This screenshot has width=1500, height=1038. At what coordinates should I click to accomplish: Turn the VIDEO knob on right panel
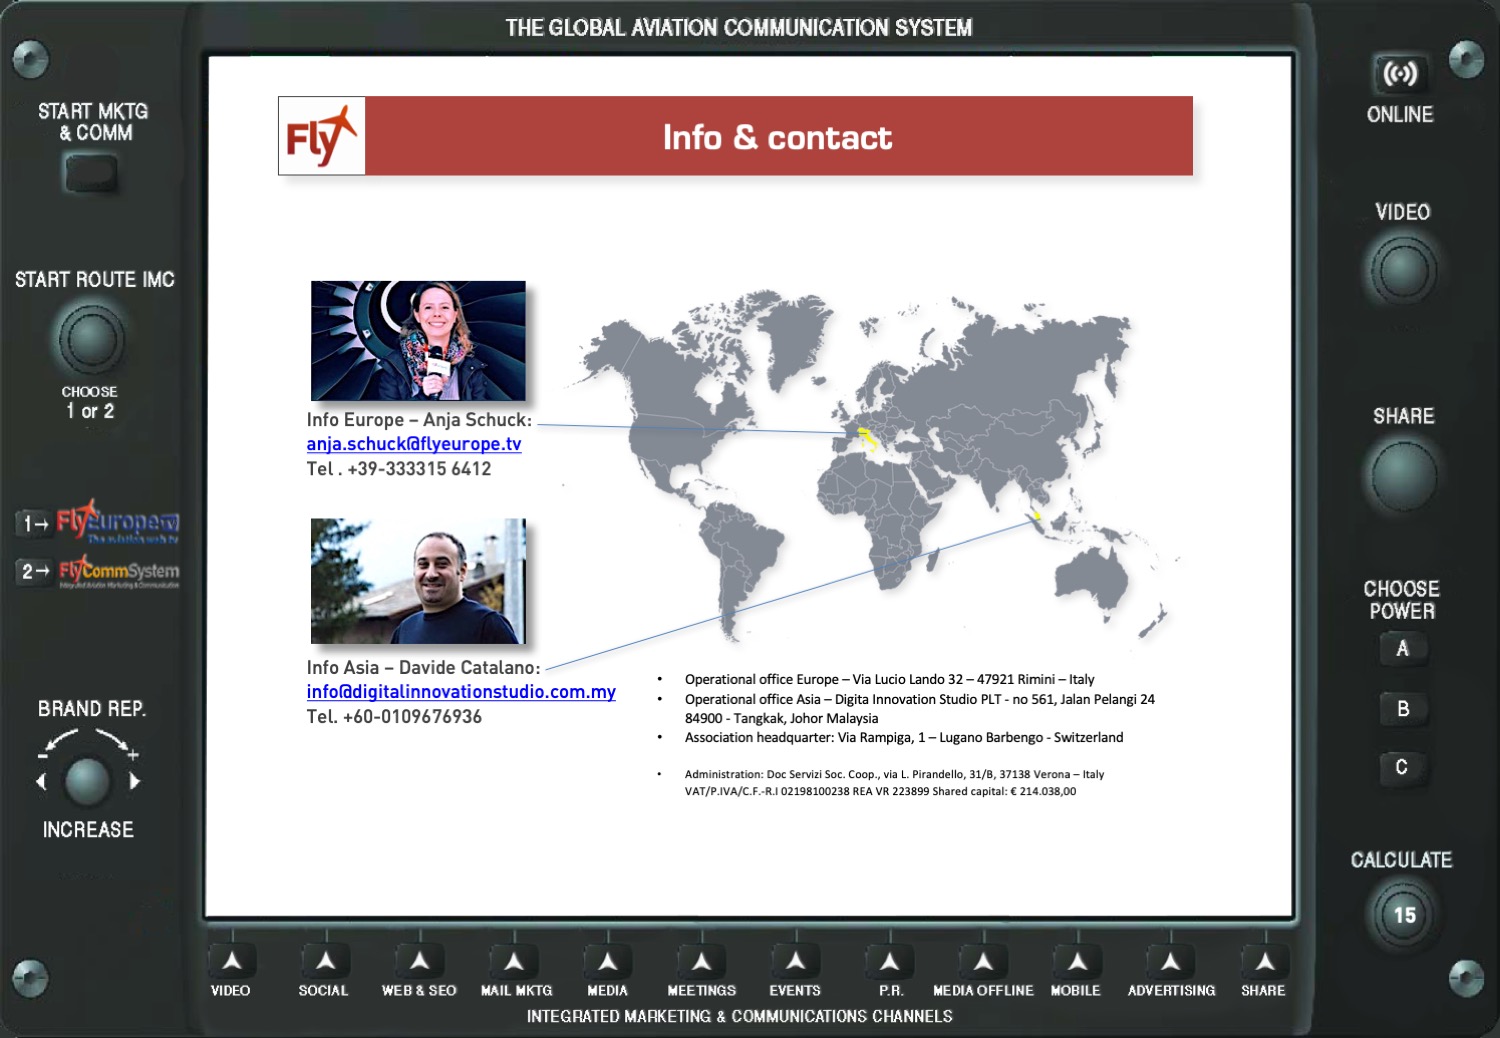pos(1402,270)
